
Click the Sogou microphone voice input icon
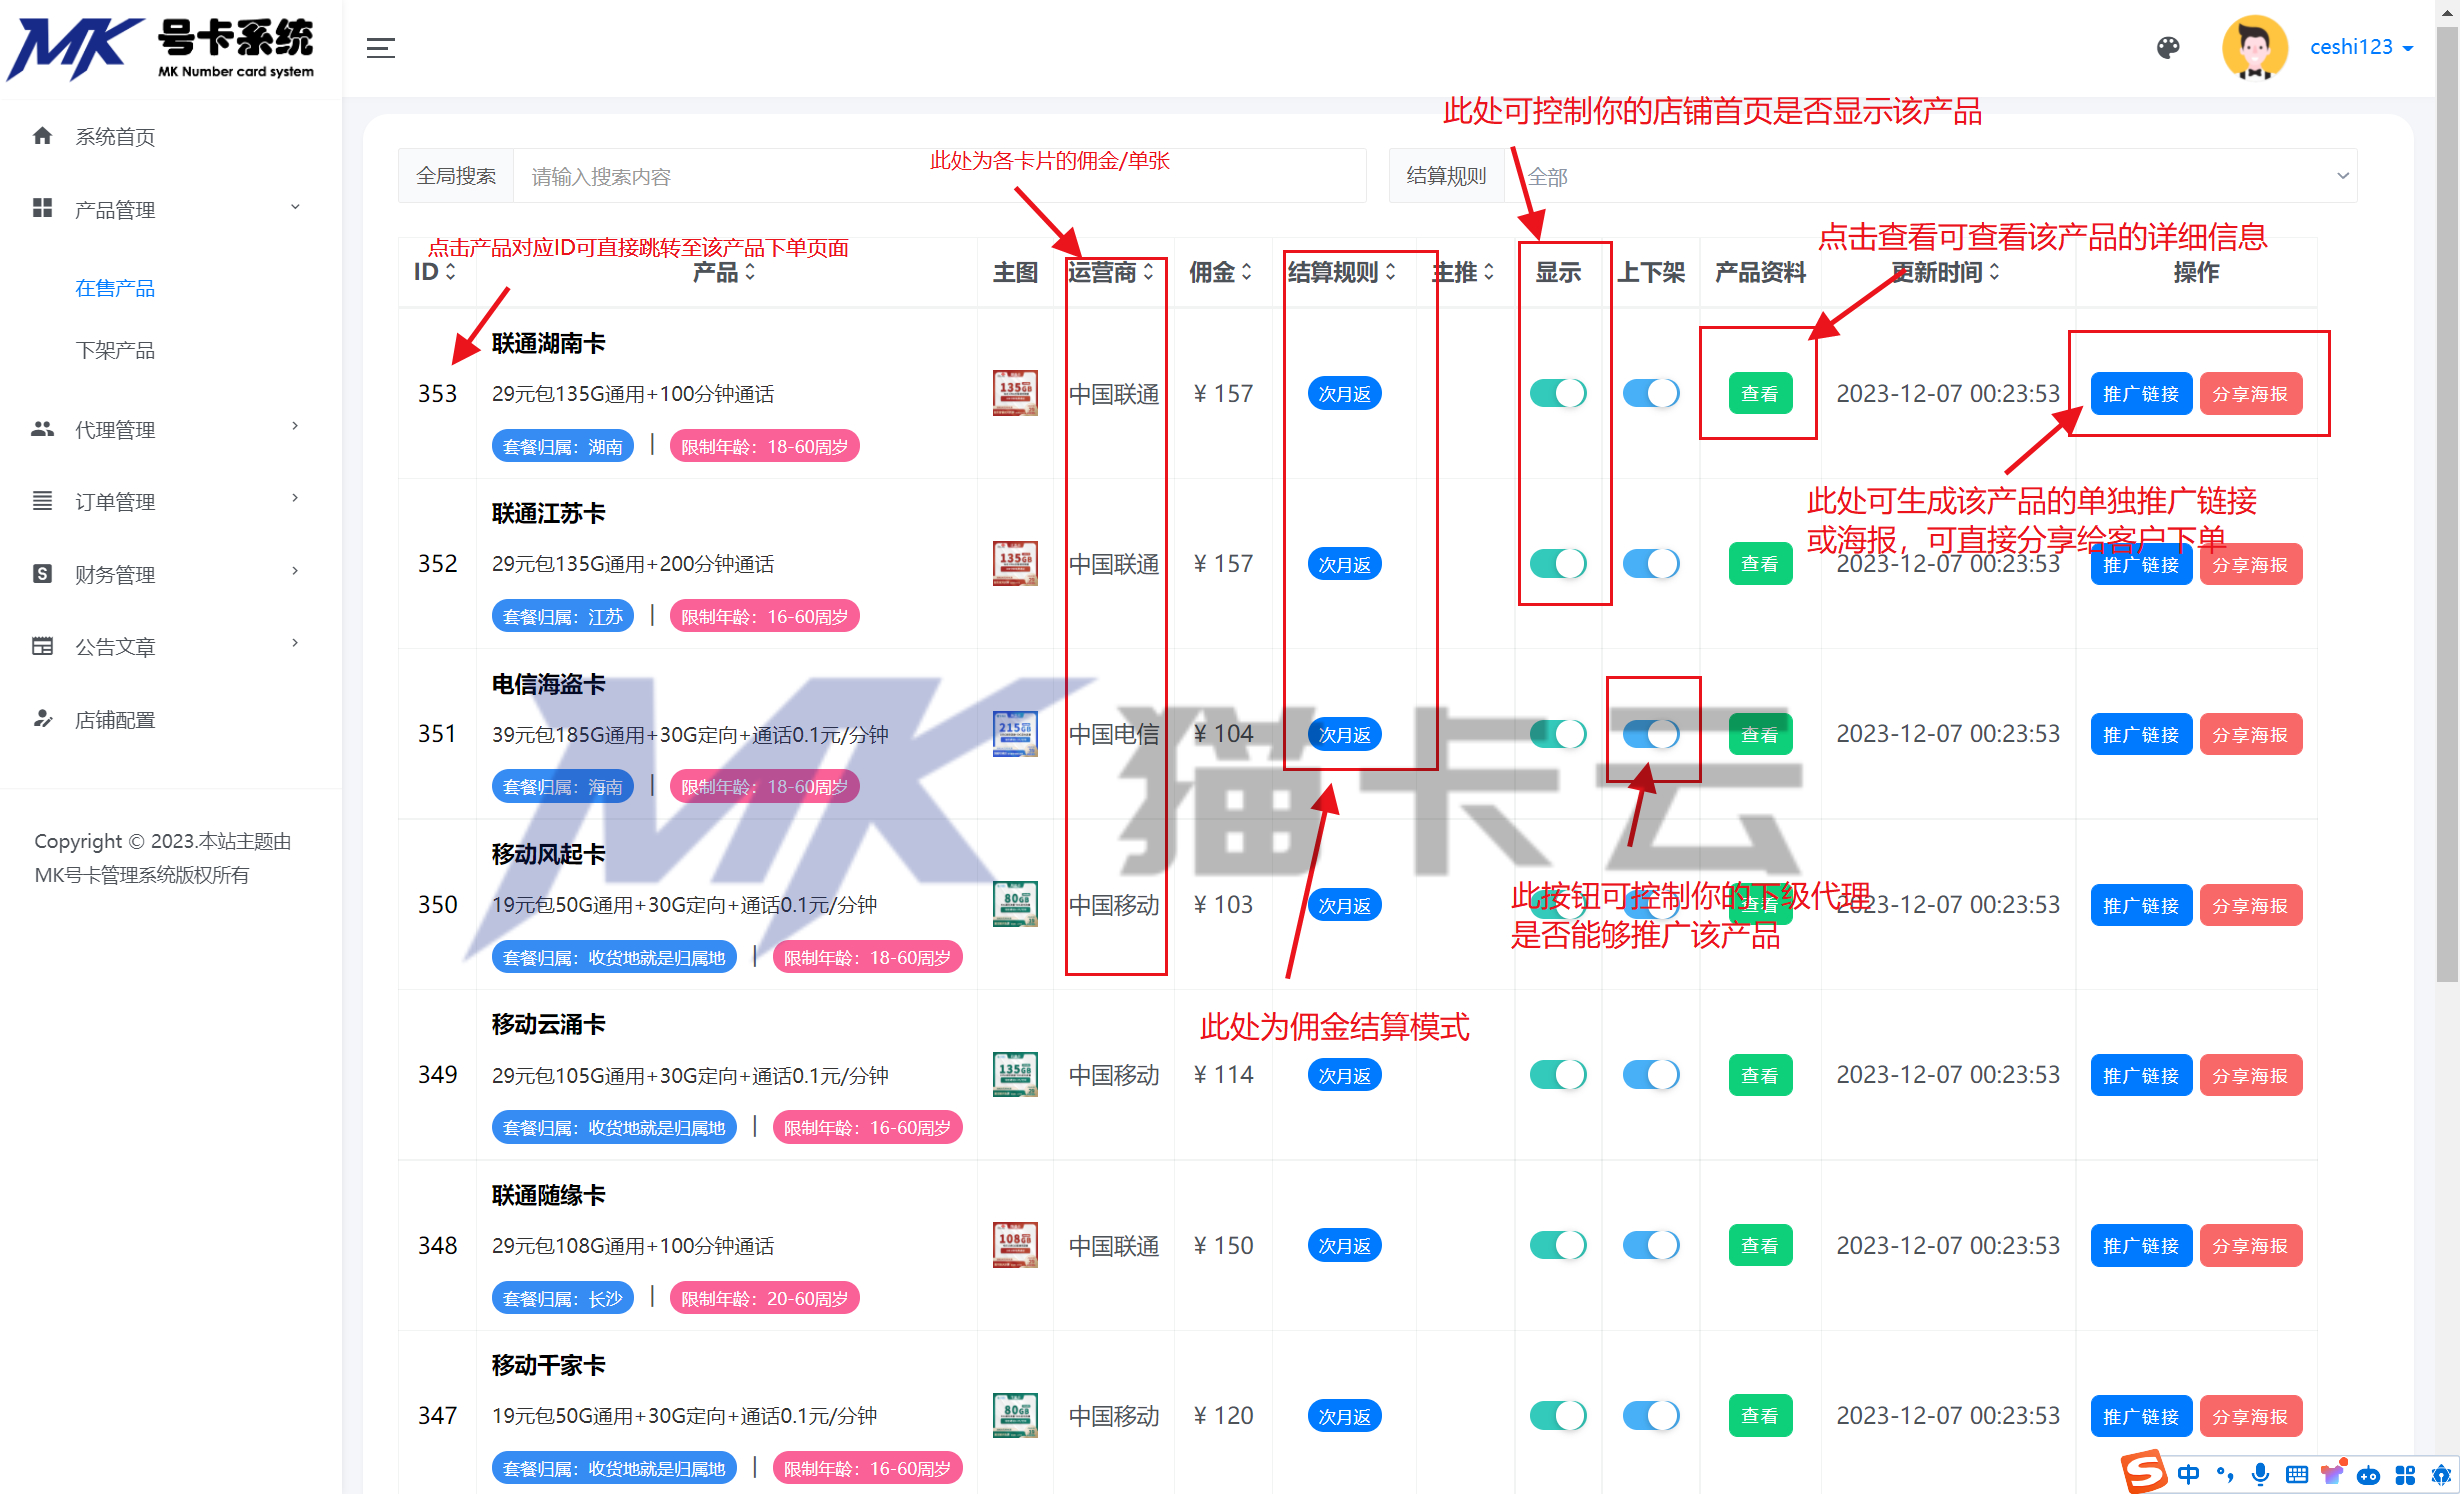pos(2260,1474)
